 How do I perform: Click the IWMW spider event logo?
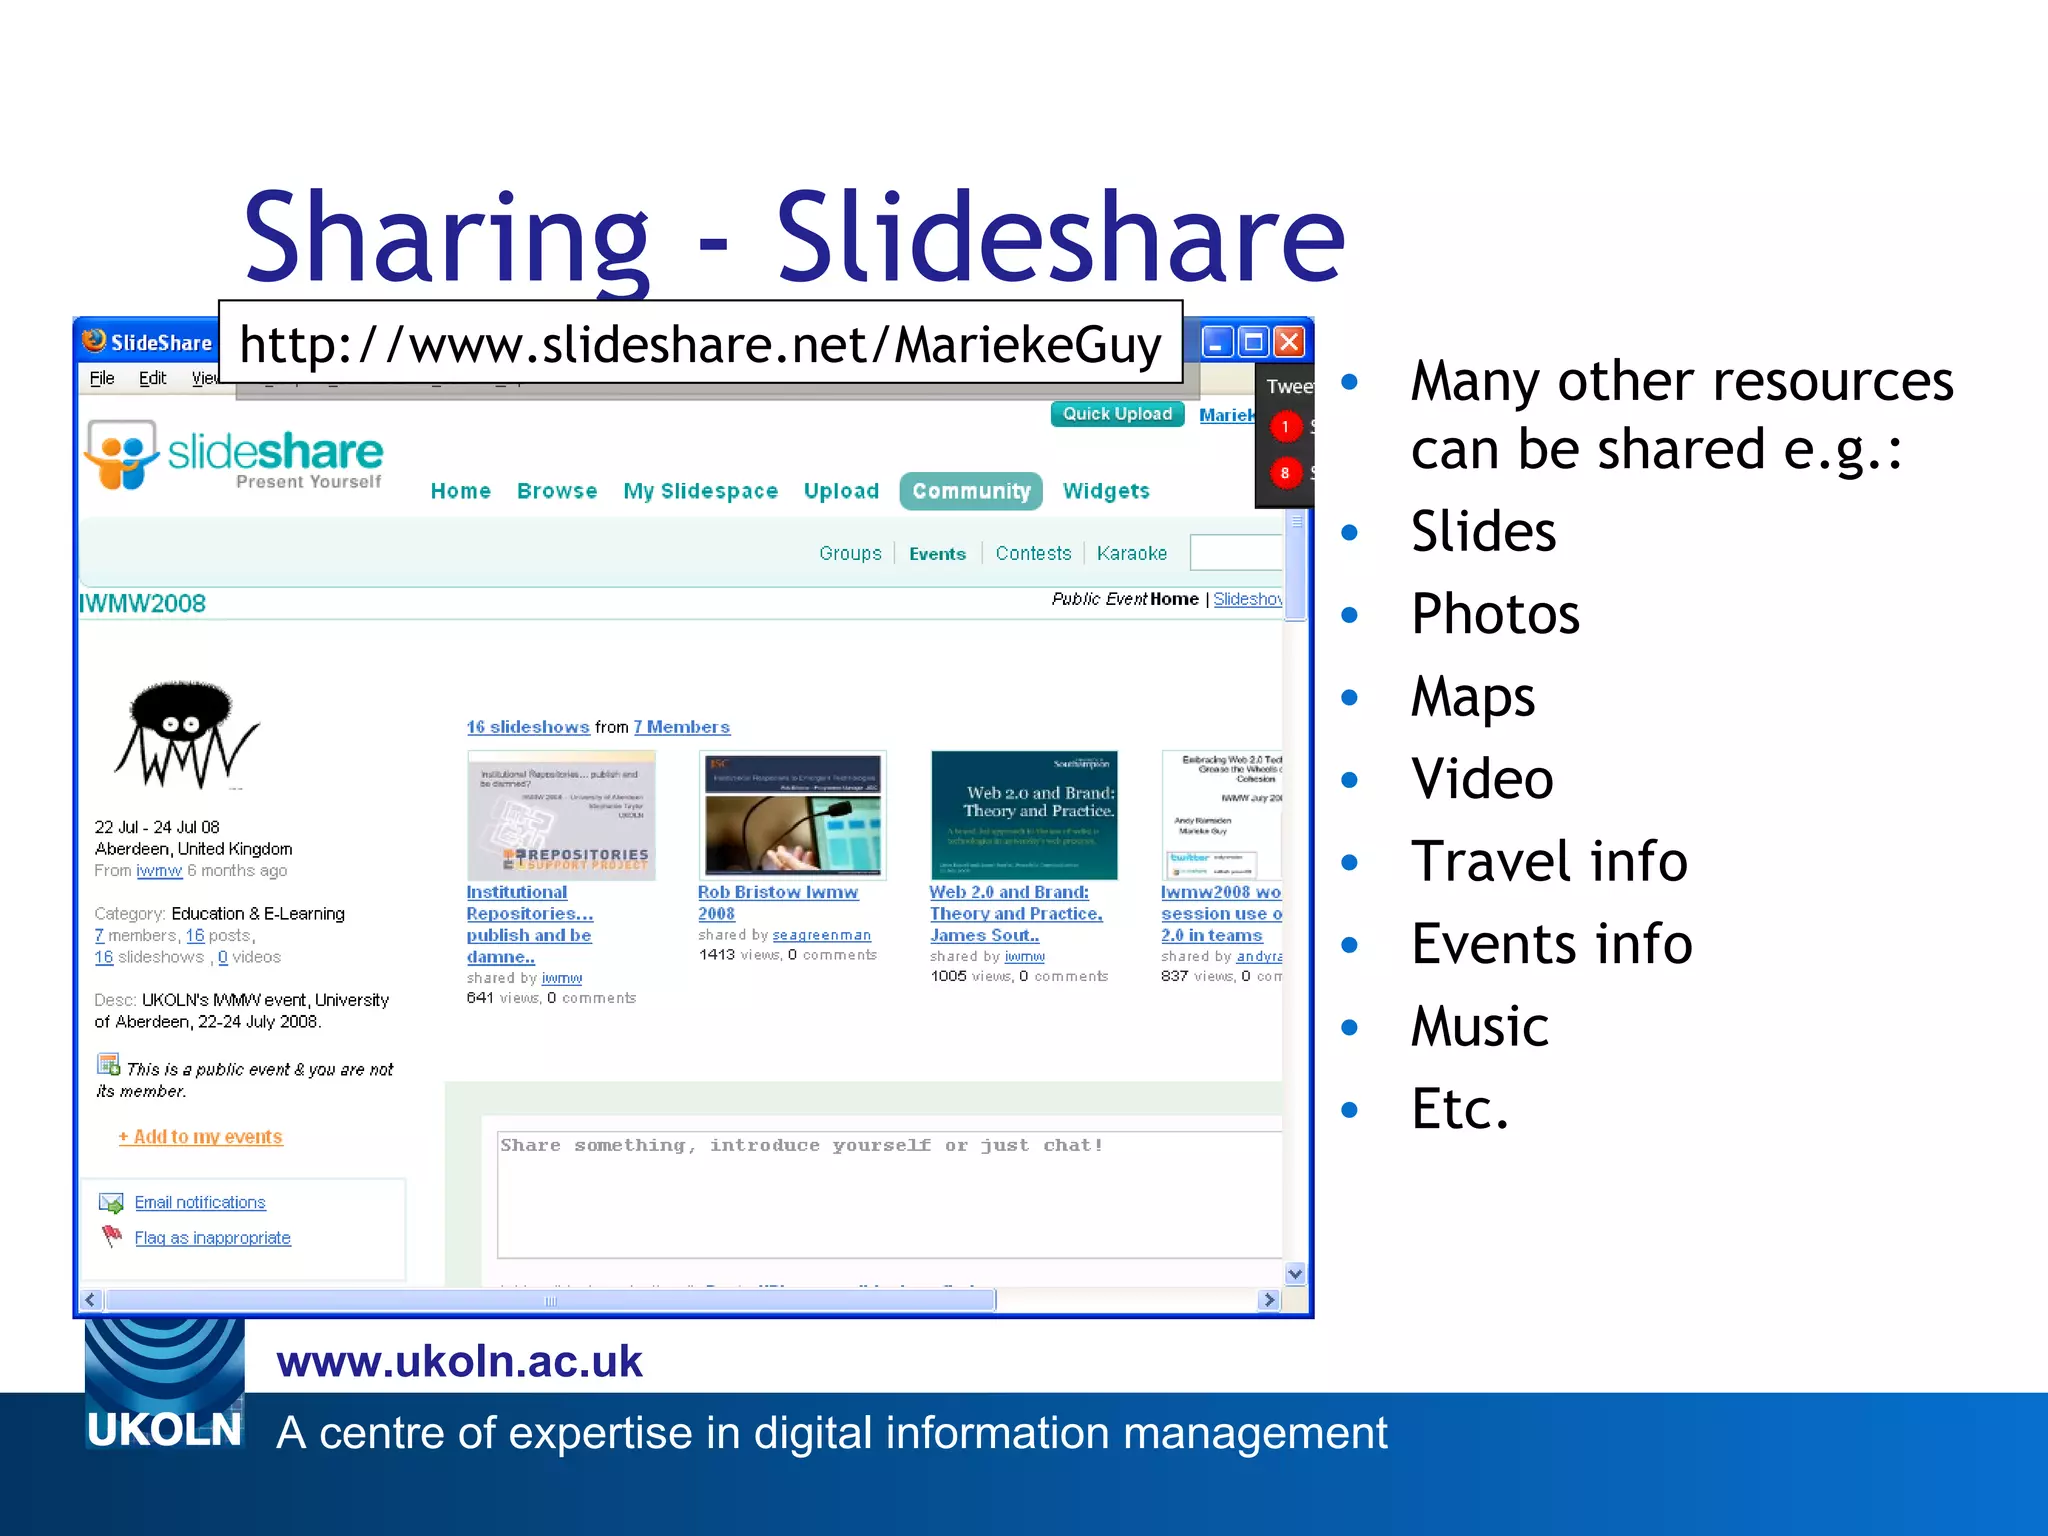[186, 734]
